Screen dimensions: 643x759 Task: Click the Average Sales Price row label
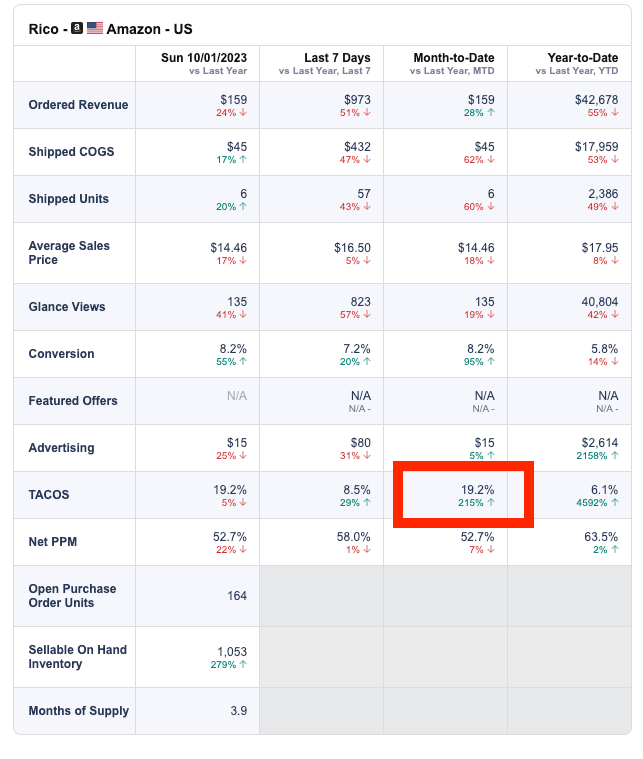coord(69,253)
